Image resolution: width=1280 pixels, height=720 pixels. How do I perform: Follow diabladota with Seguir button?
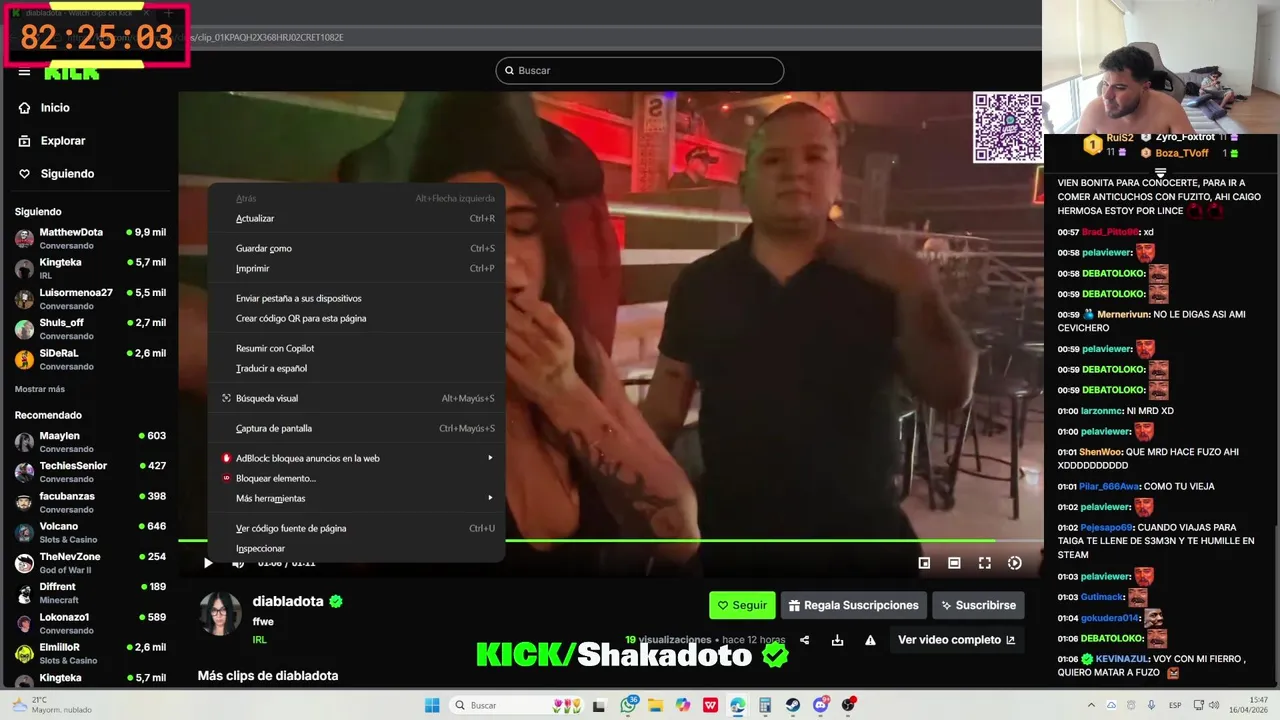click(x=742, y=605)
